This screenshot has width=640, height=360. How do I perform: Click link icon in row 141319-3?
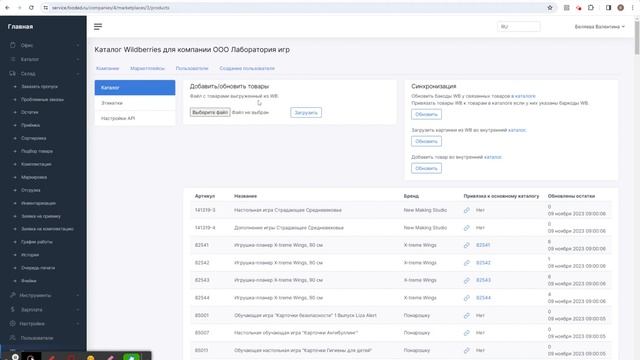(467, 210)
